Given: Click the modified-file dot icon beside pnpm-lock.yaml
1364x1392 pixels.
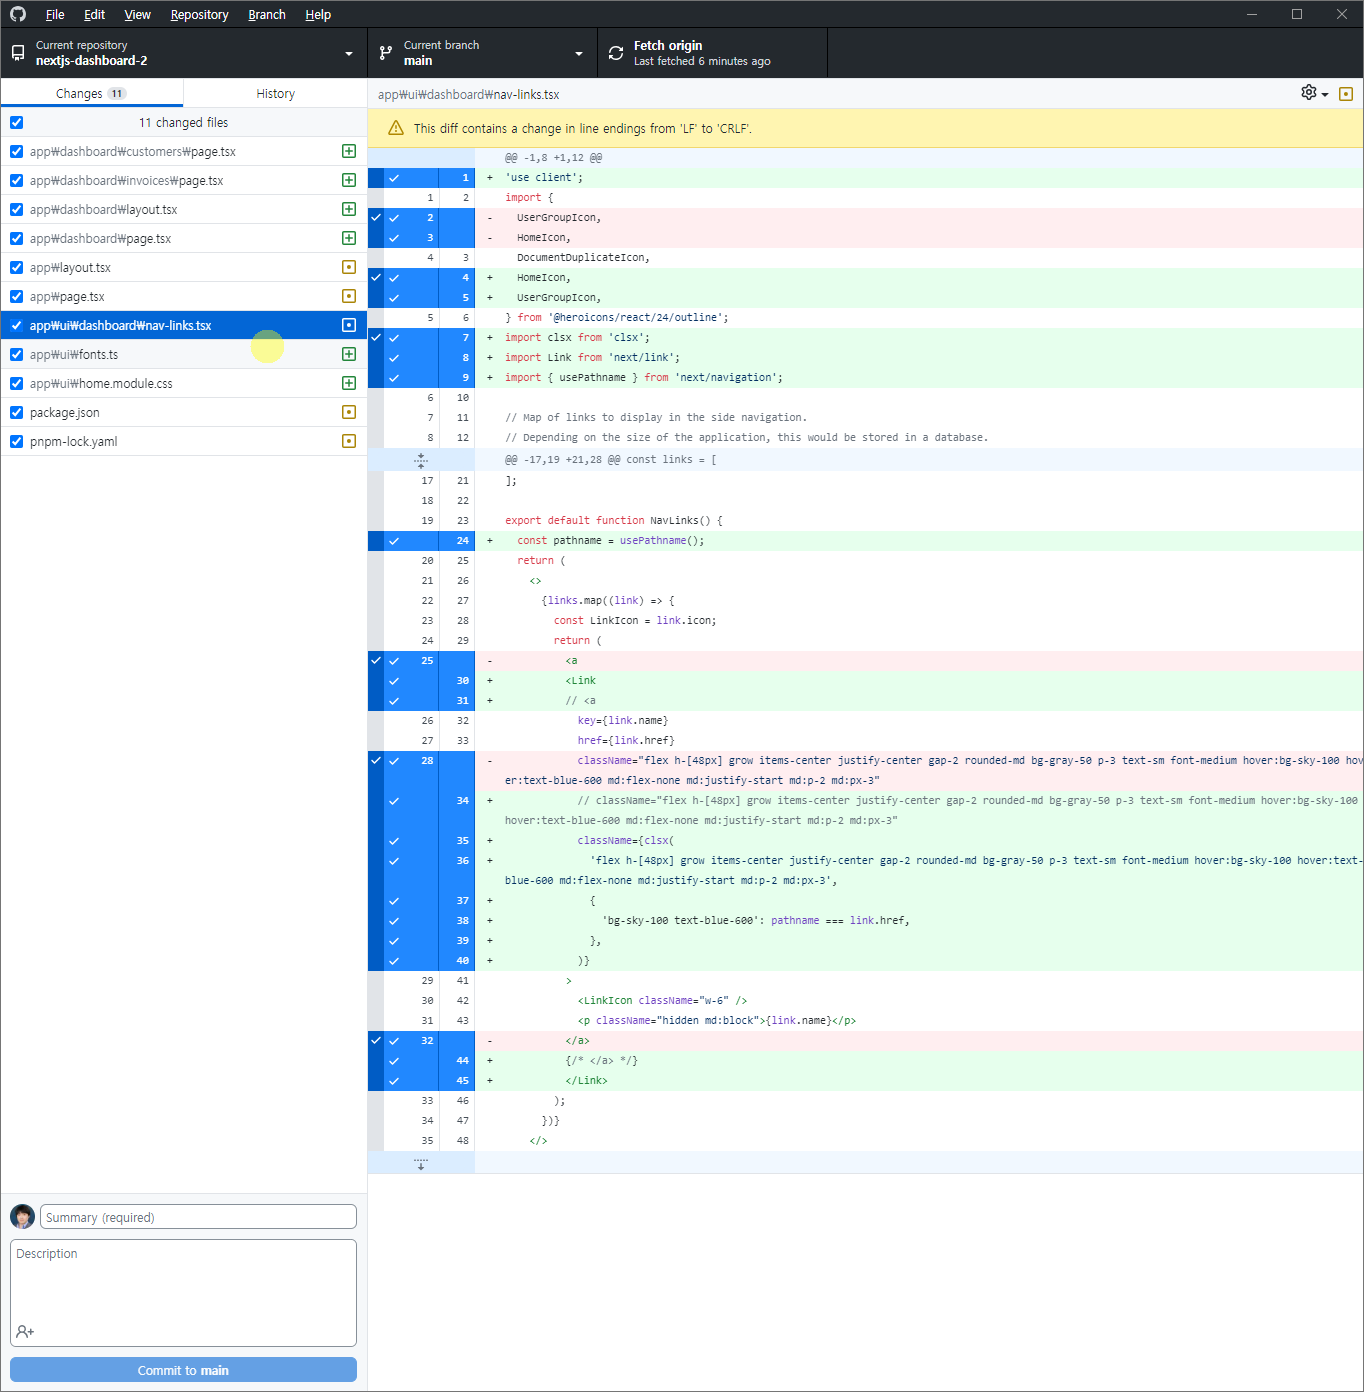Looking at the screenshot, I should pyautogui.click(x=348, y=440).
